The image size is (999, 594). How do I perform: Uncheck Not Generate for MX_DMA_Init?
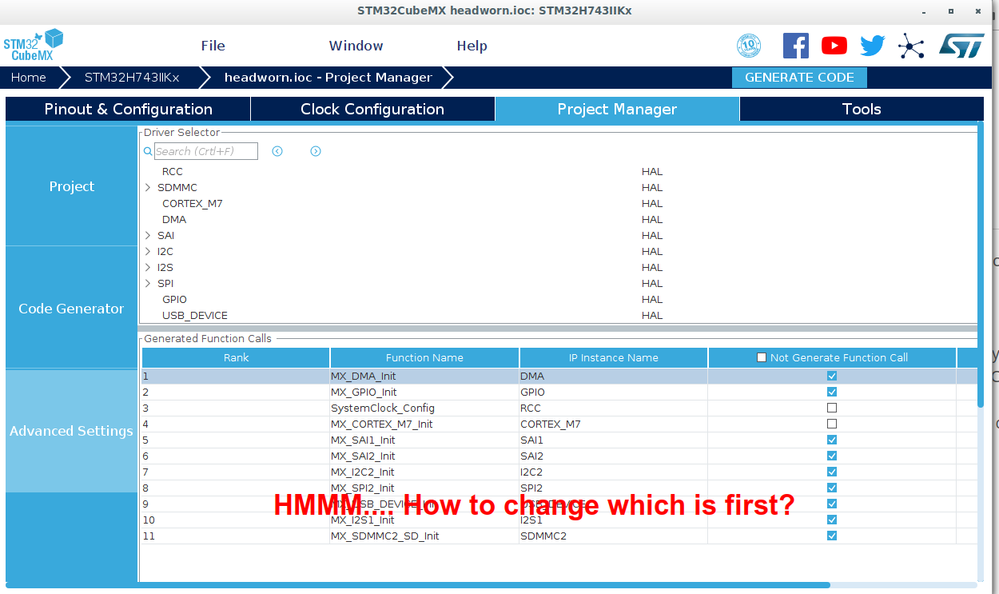pos(832,376)
